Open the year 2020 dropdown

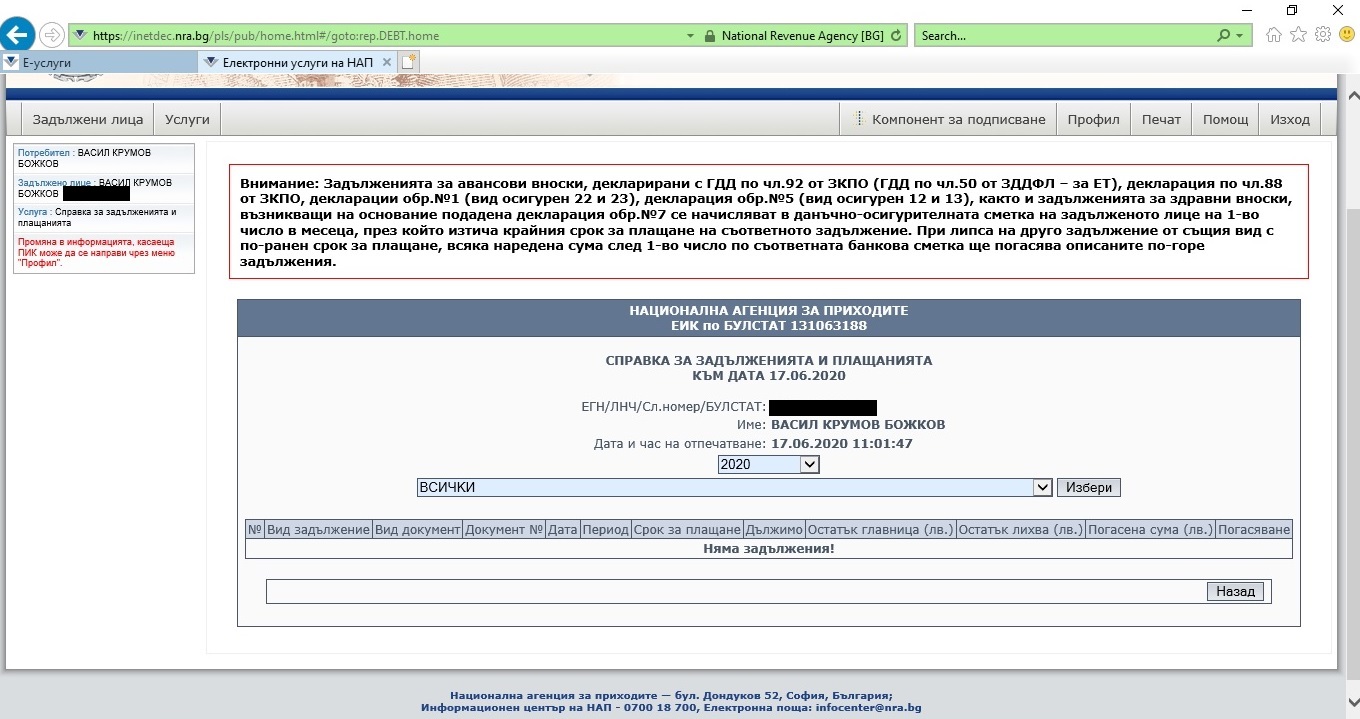[x=768, y=465]
